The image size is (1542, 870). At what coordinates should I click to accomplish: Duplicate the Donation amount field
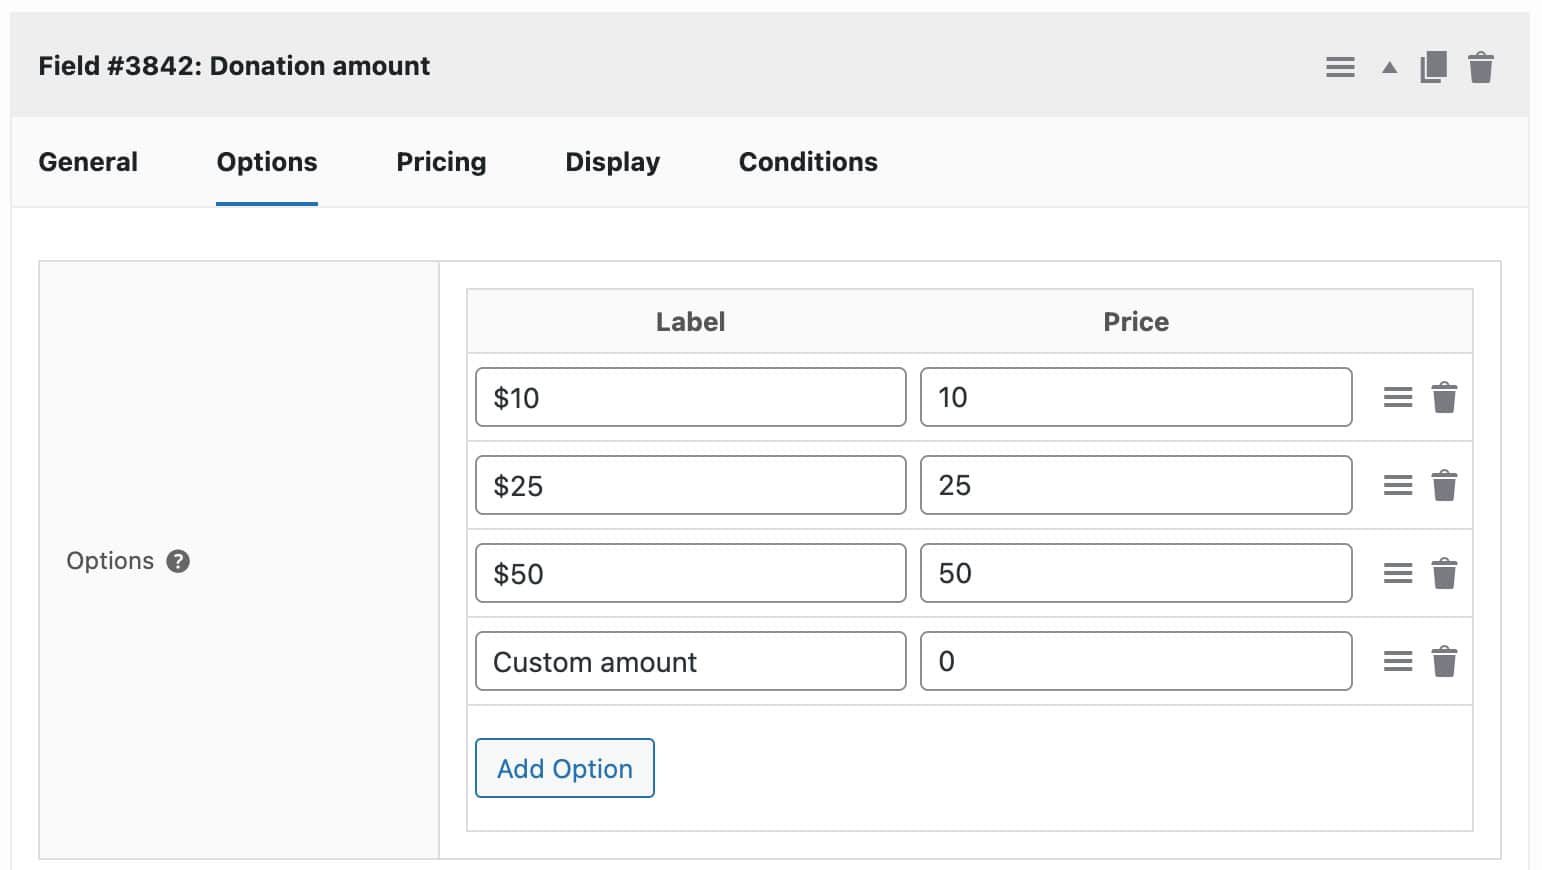(x=1434, y=66)
